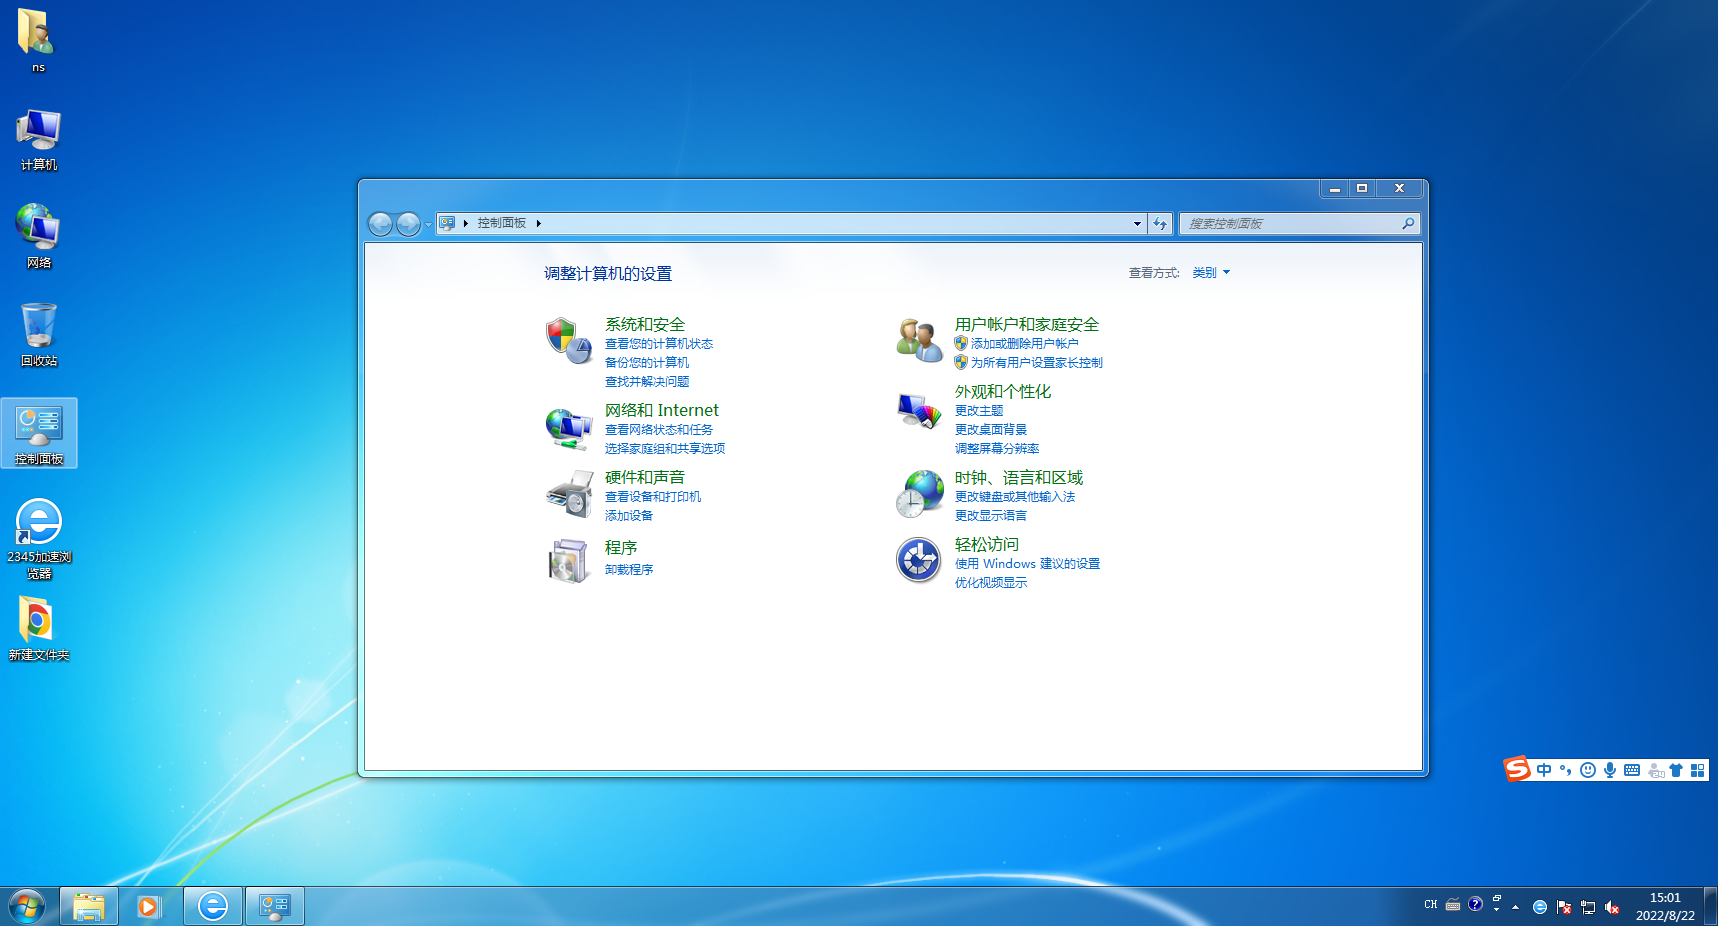Open the Ease of Access icon
Image resolution: width=1718 pixels, height=926 pixels.
tap(919, 560)
